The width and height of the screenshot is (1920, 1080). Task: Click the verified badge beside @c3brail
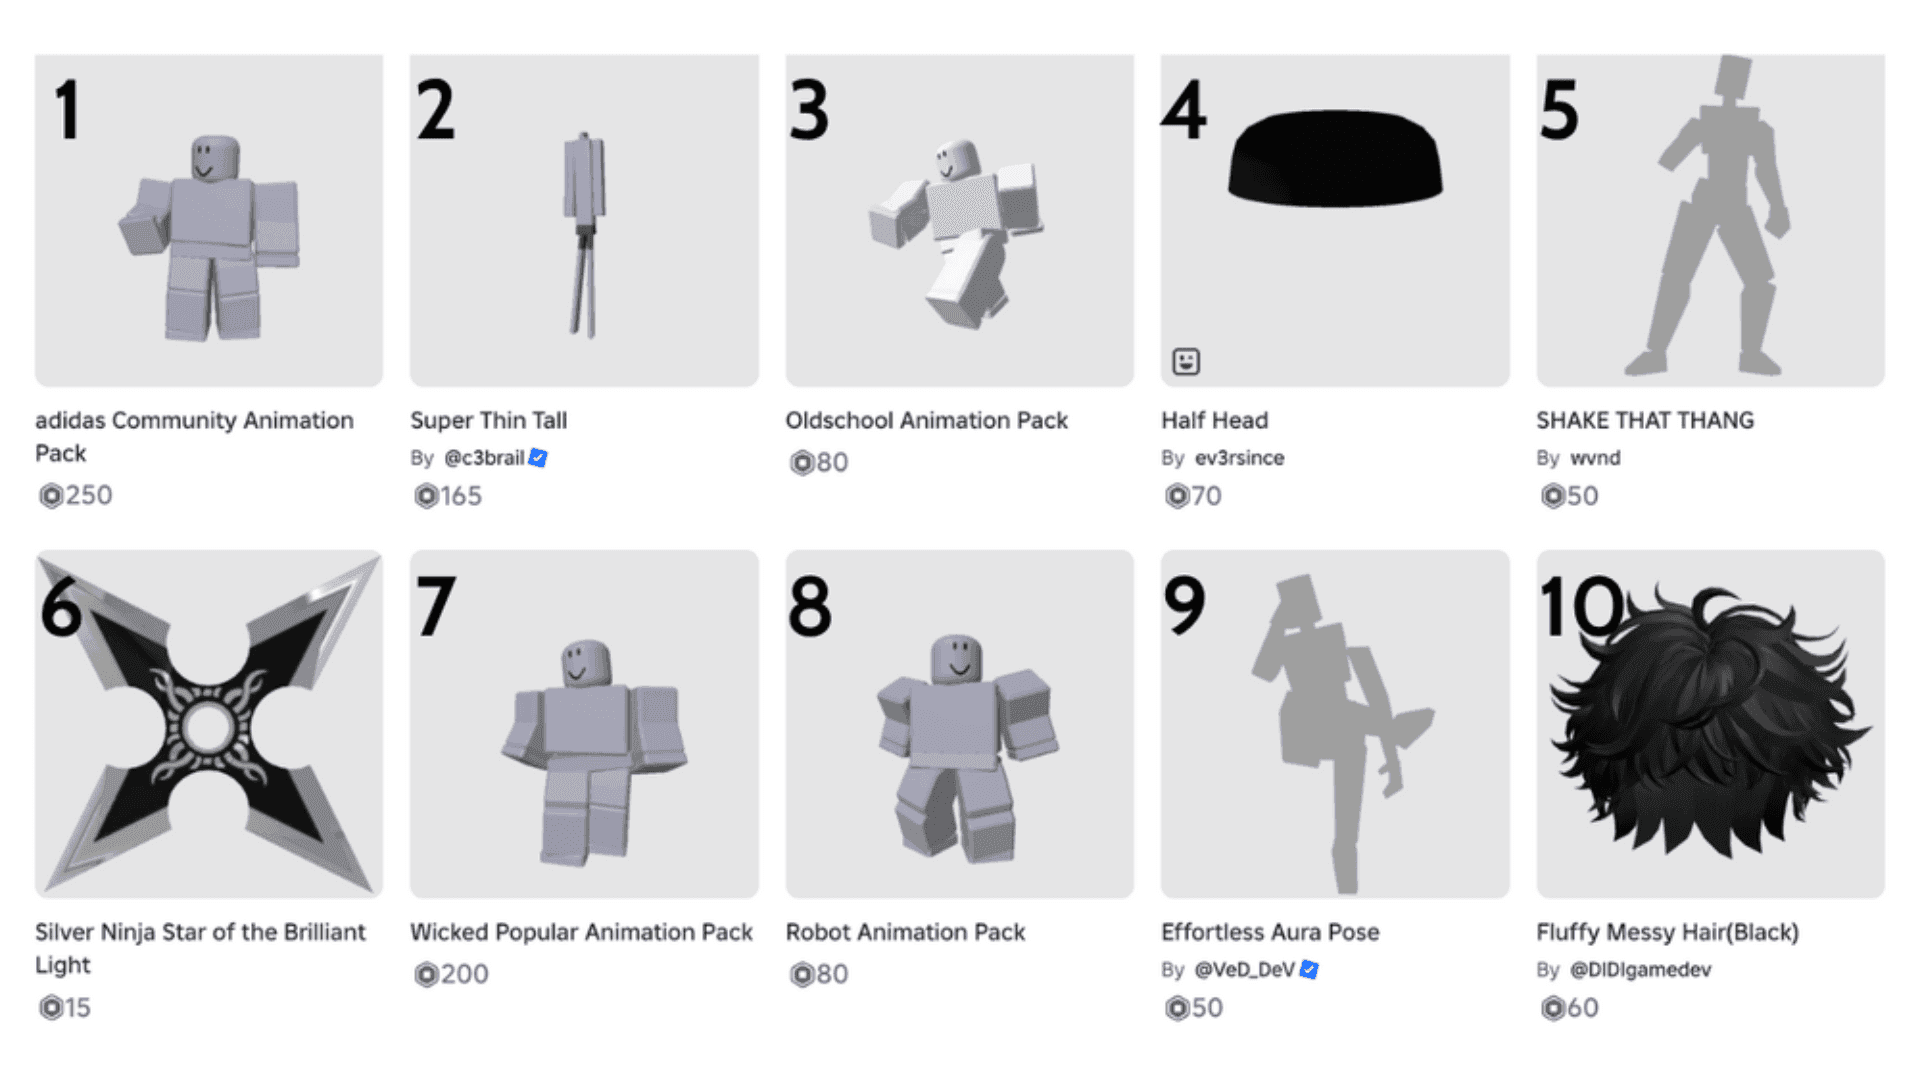pyautogui.click(x=538, y=458)
